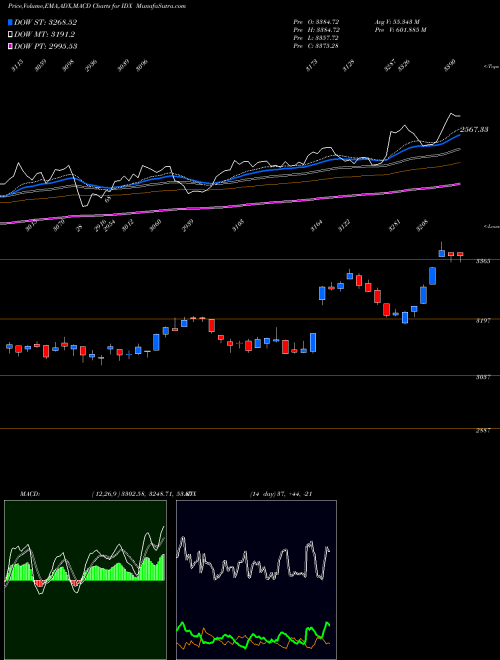Click the '<Tops' label beside the upper chart
Screen dimensions: 500x660
[x=491, y=66]
